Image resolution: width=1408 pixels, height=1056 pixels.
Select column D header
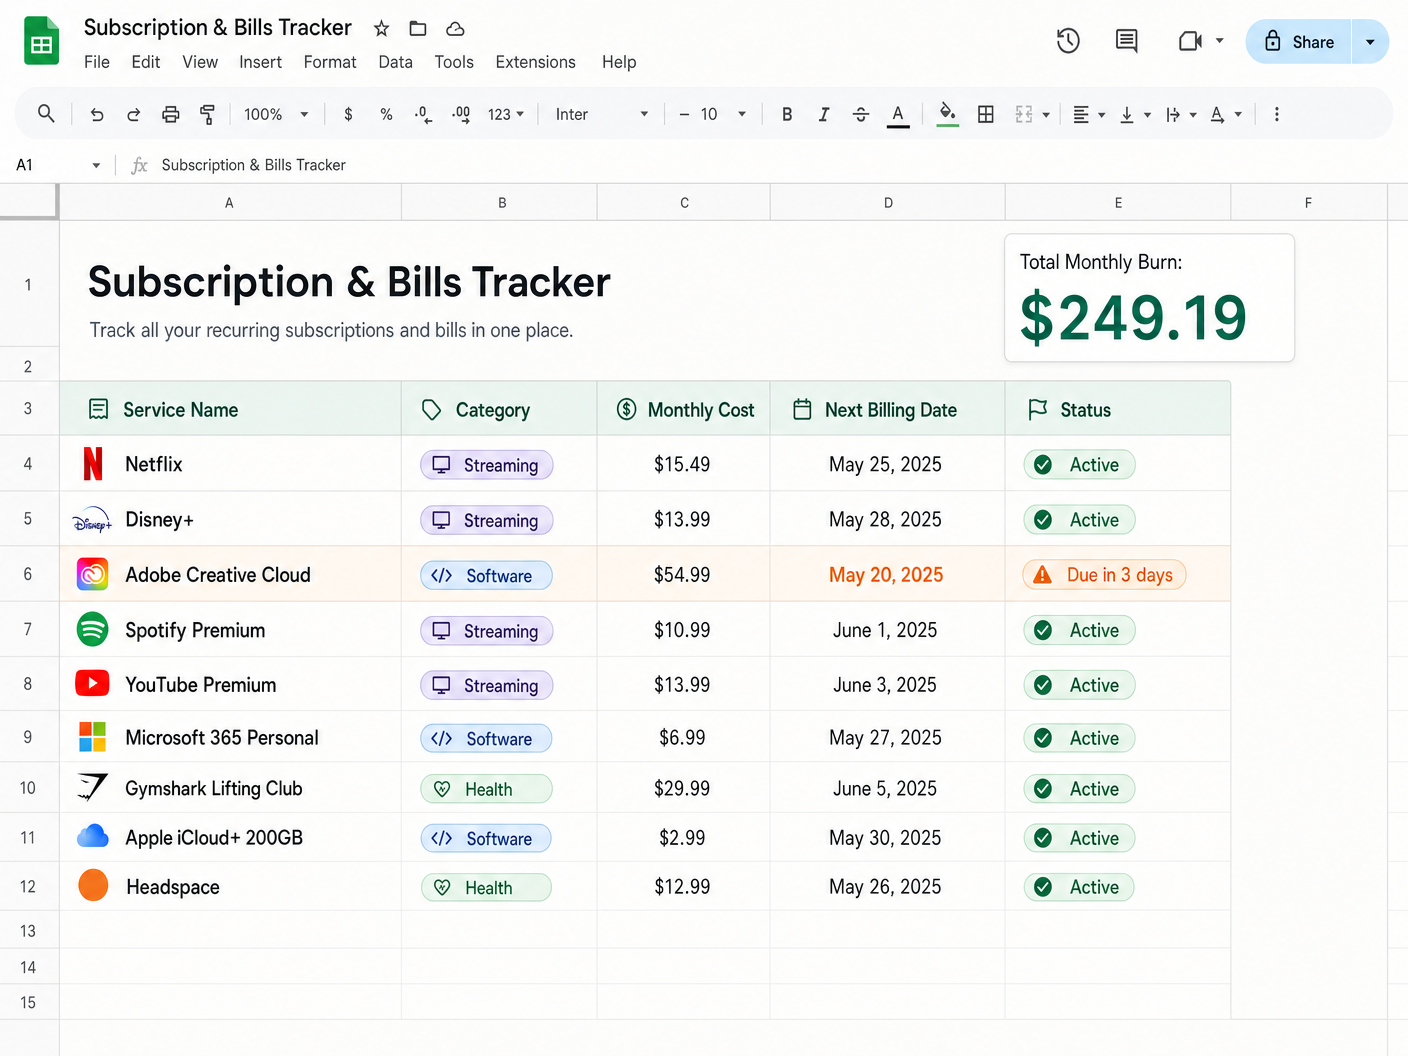pos(887,202)
